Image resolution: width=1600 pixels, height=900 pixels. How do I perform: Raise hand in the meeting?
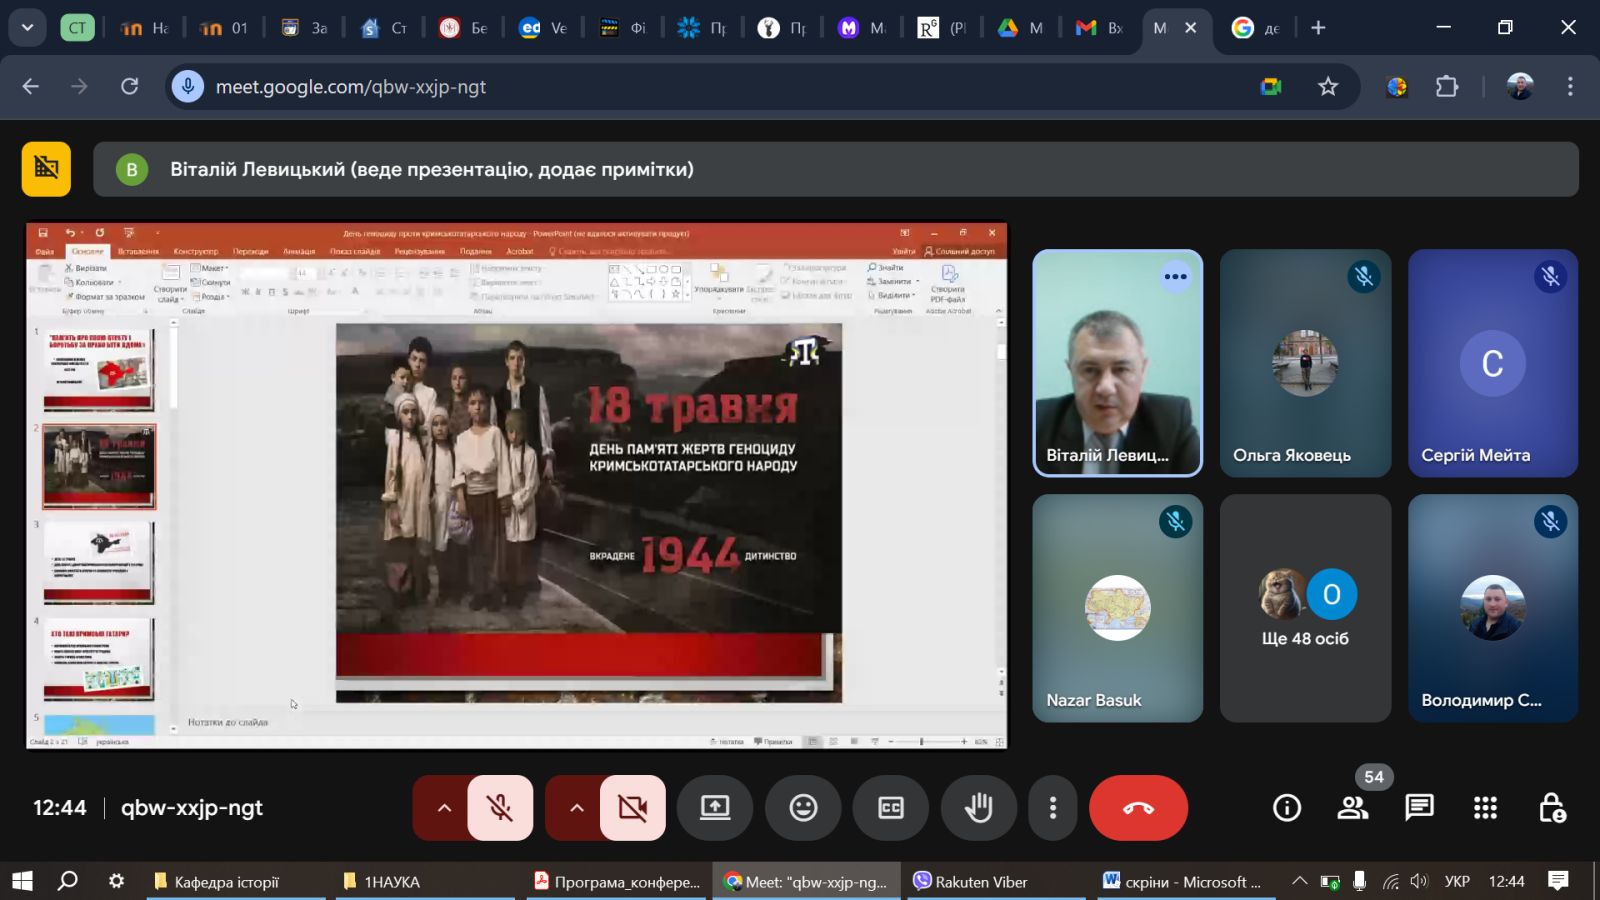click(x=979, y=808)
